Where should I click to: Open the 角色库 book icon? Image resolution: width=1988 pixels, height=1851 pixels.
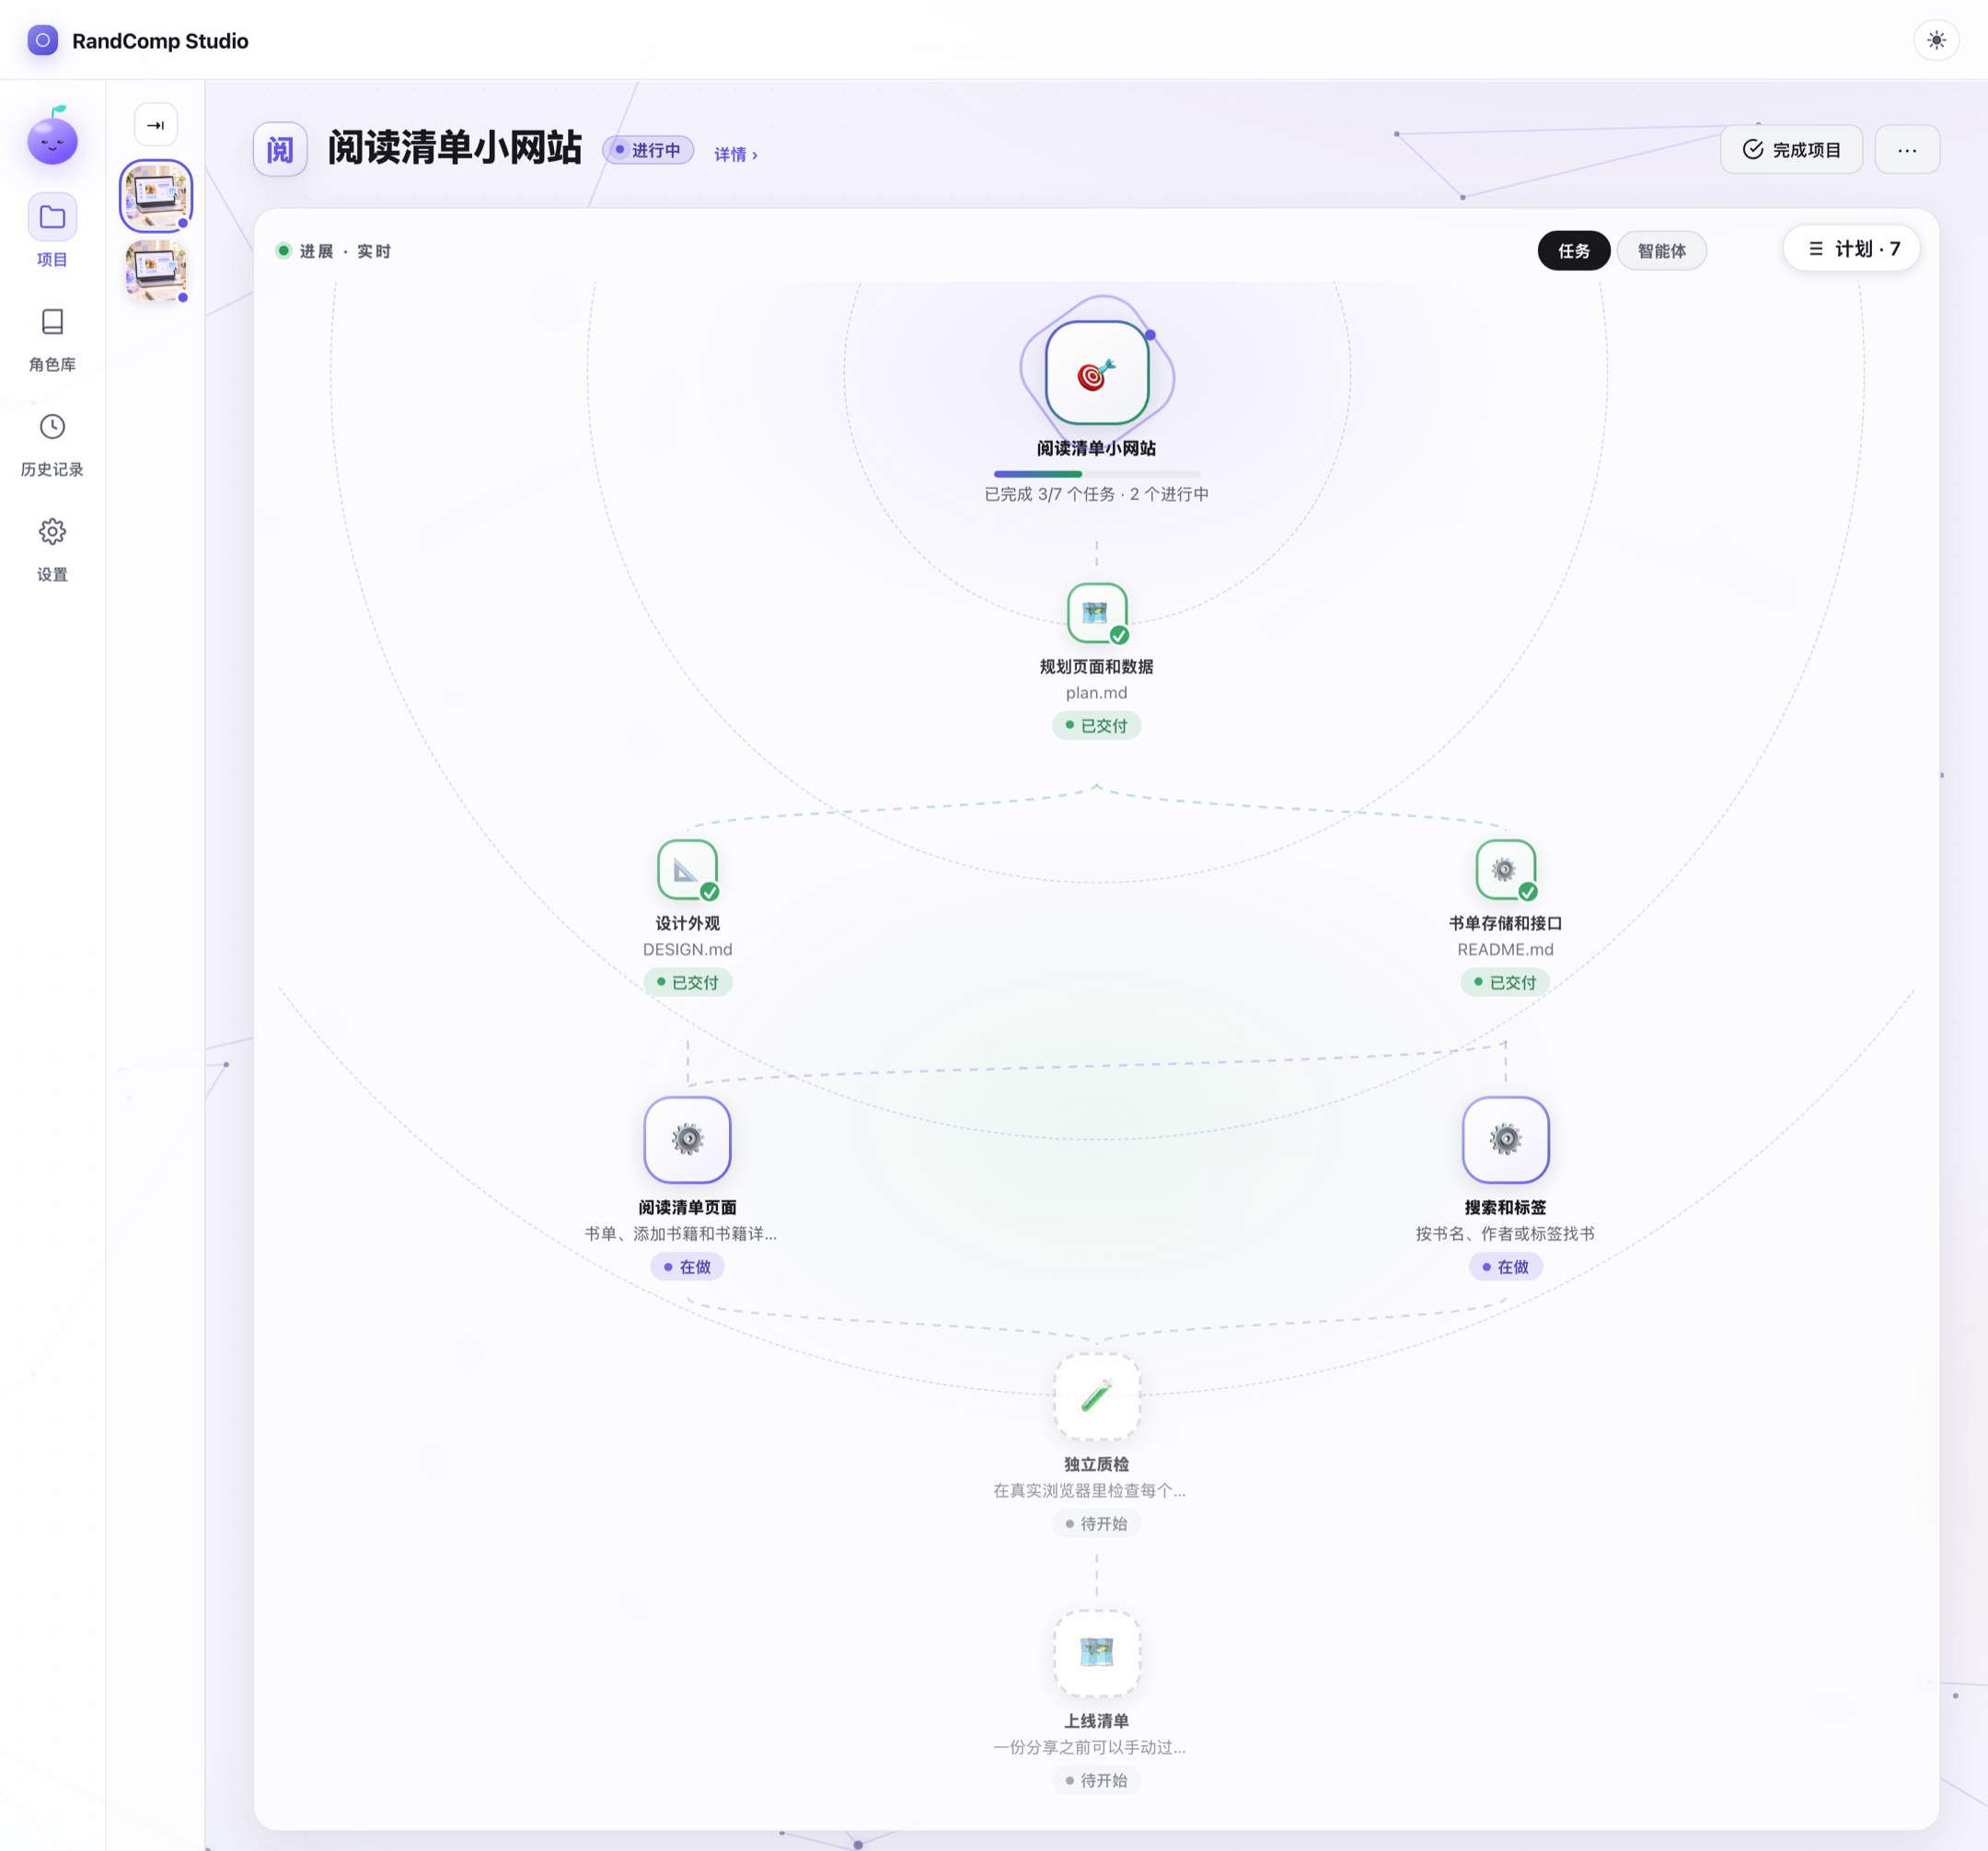pyautogui.click(x=52, y=322)
